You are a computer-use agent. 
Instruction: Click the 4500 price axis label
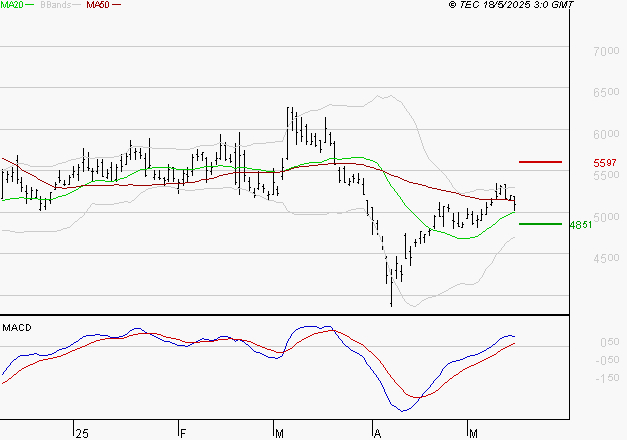pos(606,258)
